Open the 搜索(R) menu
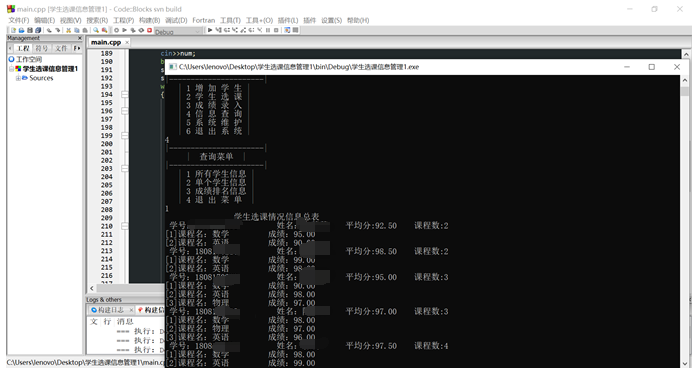This screenshot has width=692, height=369. pyautogui.click(x=97, y=20)
